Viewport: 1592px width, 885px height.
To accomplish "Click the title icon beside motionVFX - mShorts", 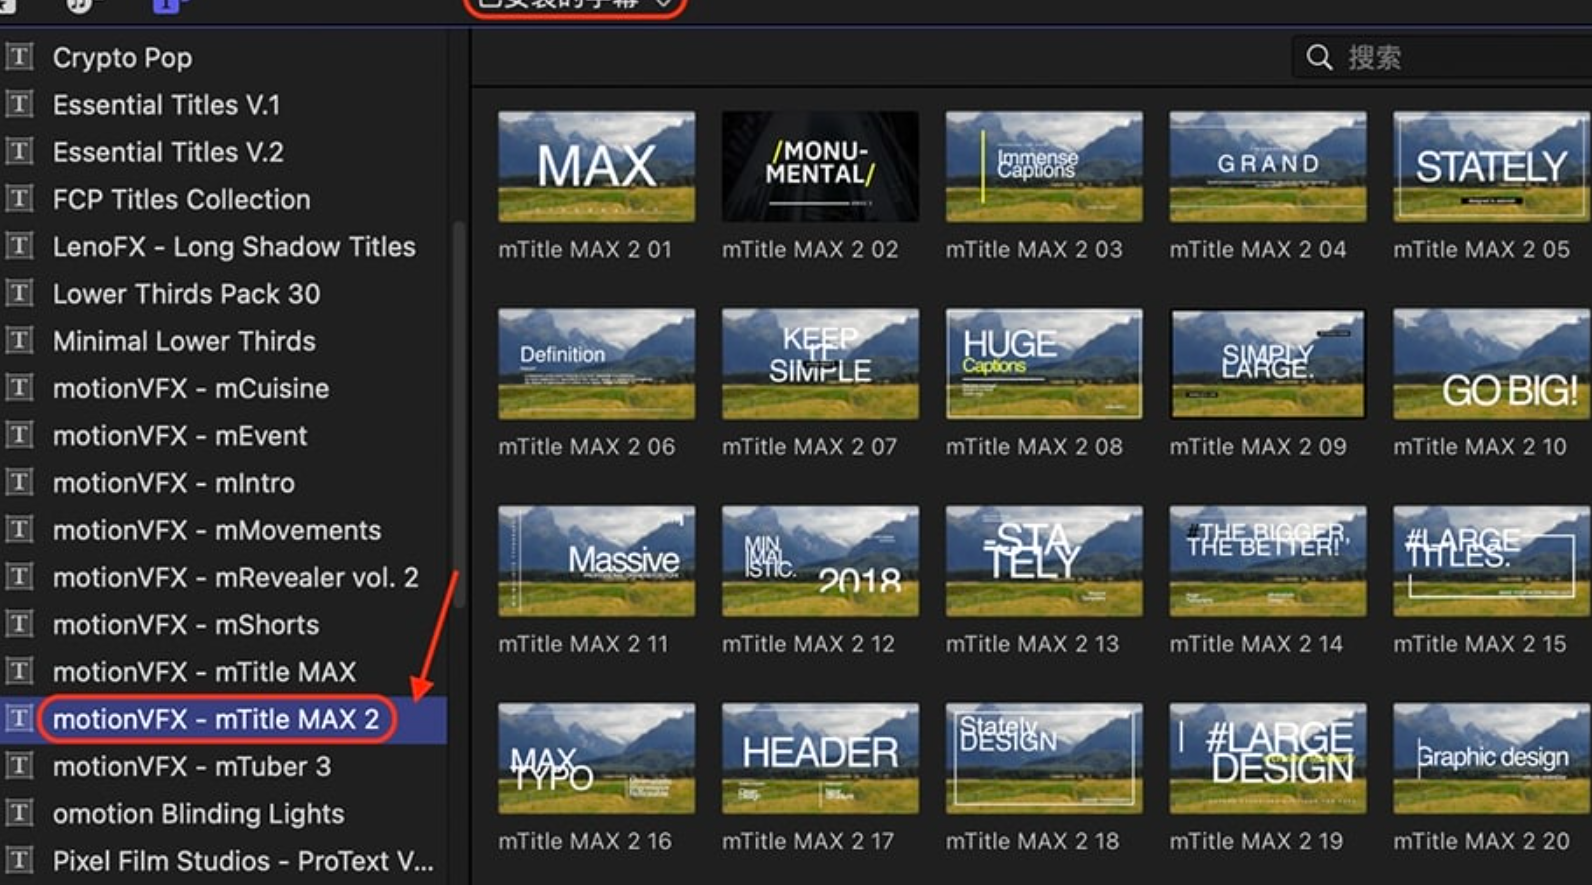I will point(19,624).
